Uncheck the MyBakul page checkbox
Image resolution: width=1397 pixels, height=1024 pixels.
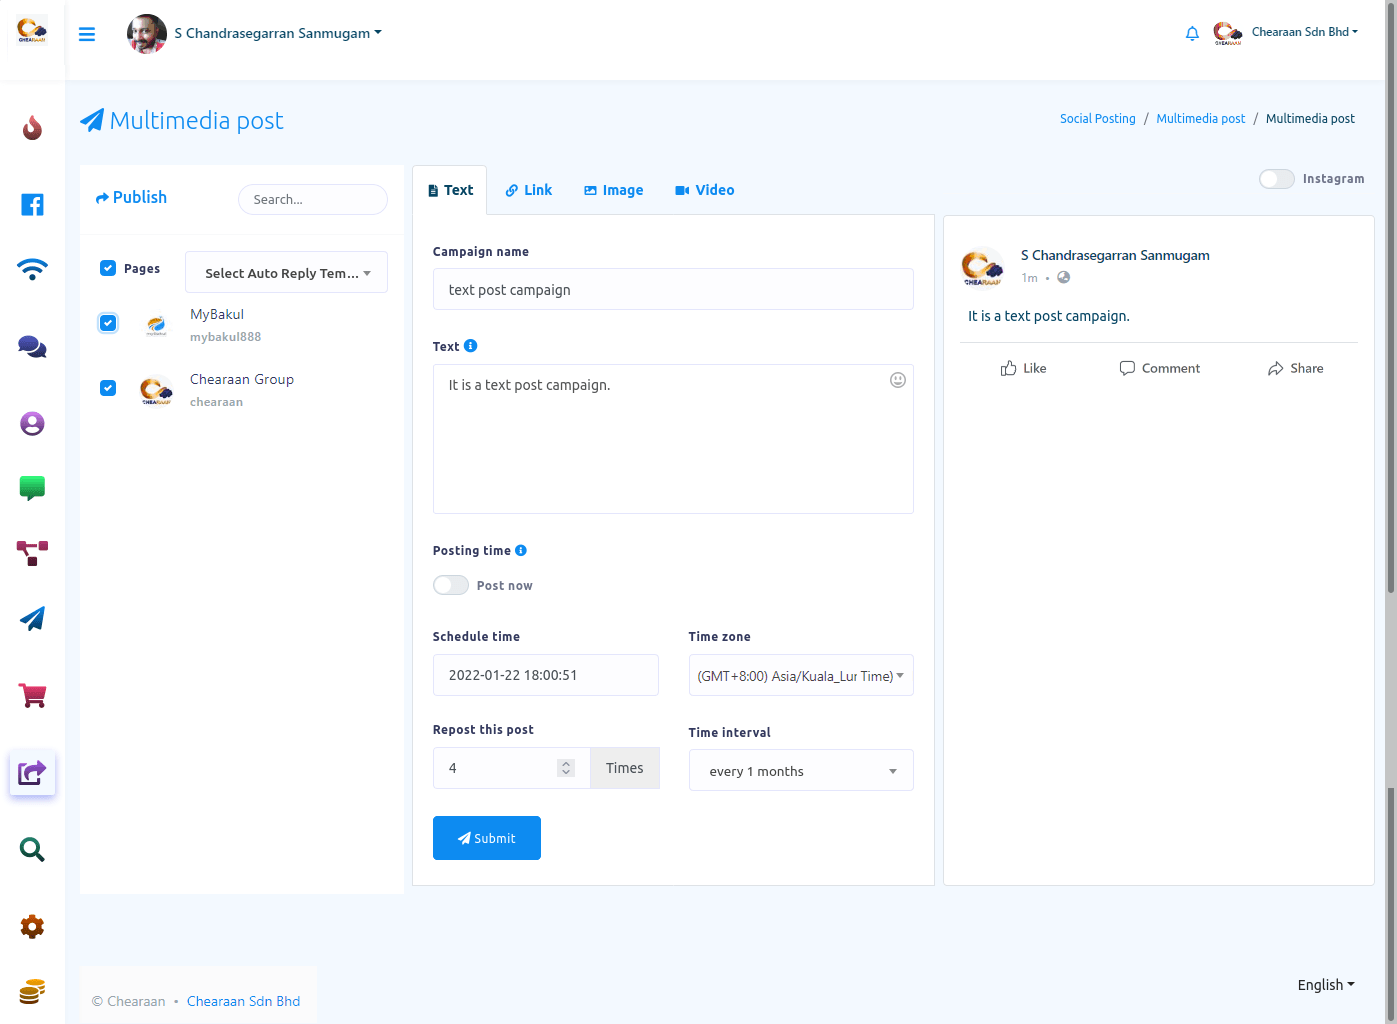(x=108, y=323)
